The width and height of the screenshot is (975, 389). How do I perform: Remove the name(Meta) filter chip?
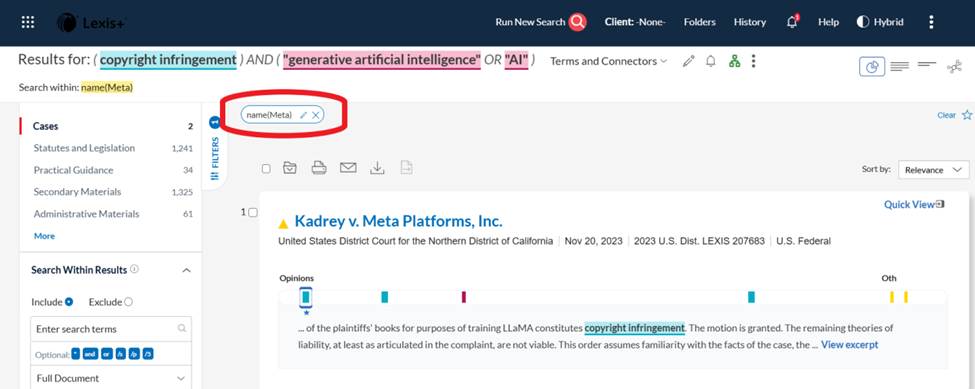(315, 115)
